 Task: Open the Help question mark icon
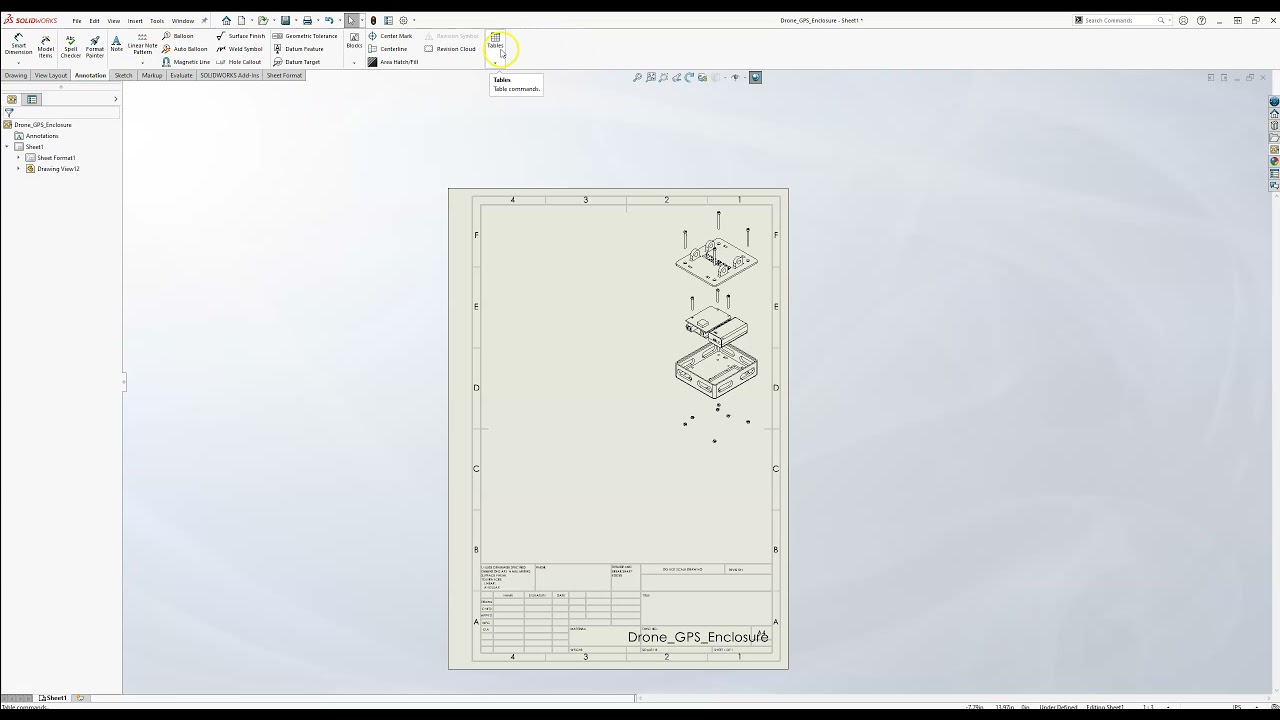coord(1201,20)
